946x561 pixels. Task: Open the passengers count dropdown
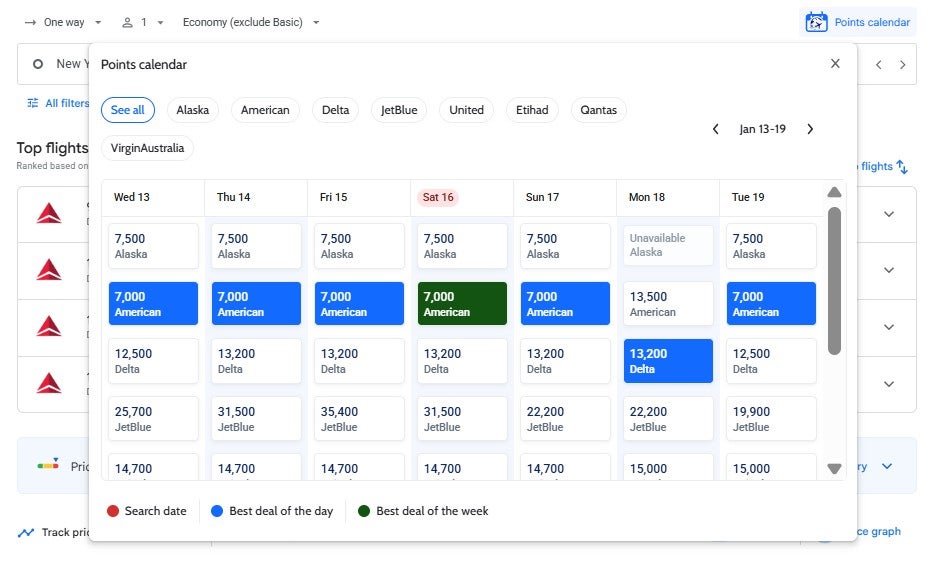click(143, 23)
